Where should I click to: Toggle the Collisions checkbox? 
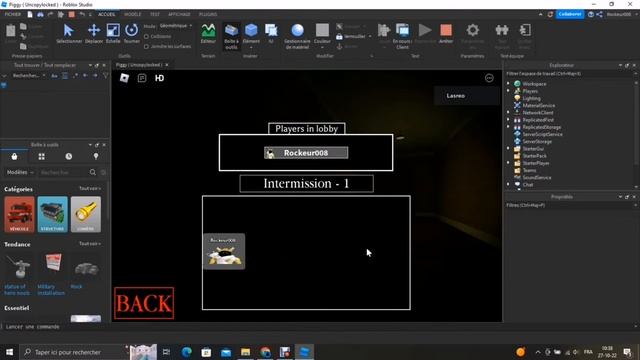coord(146,36)
